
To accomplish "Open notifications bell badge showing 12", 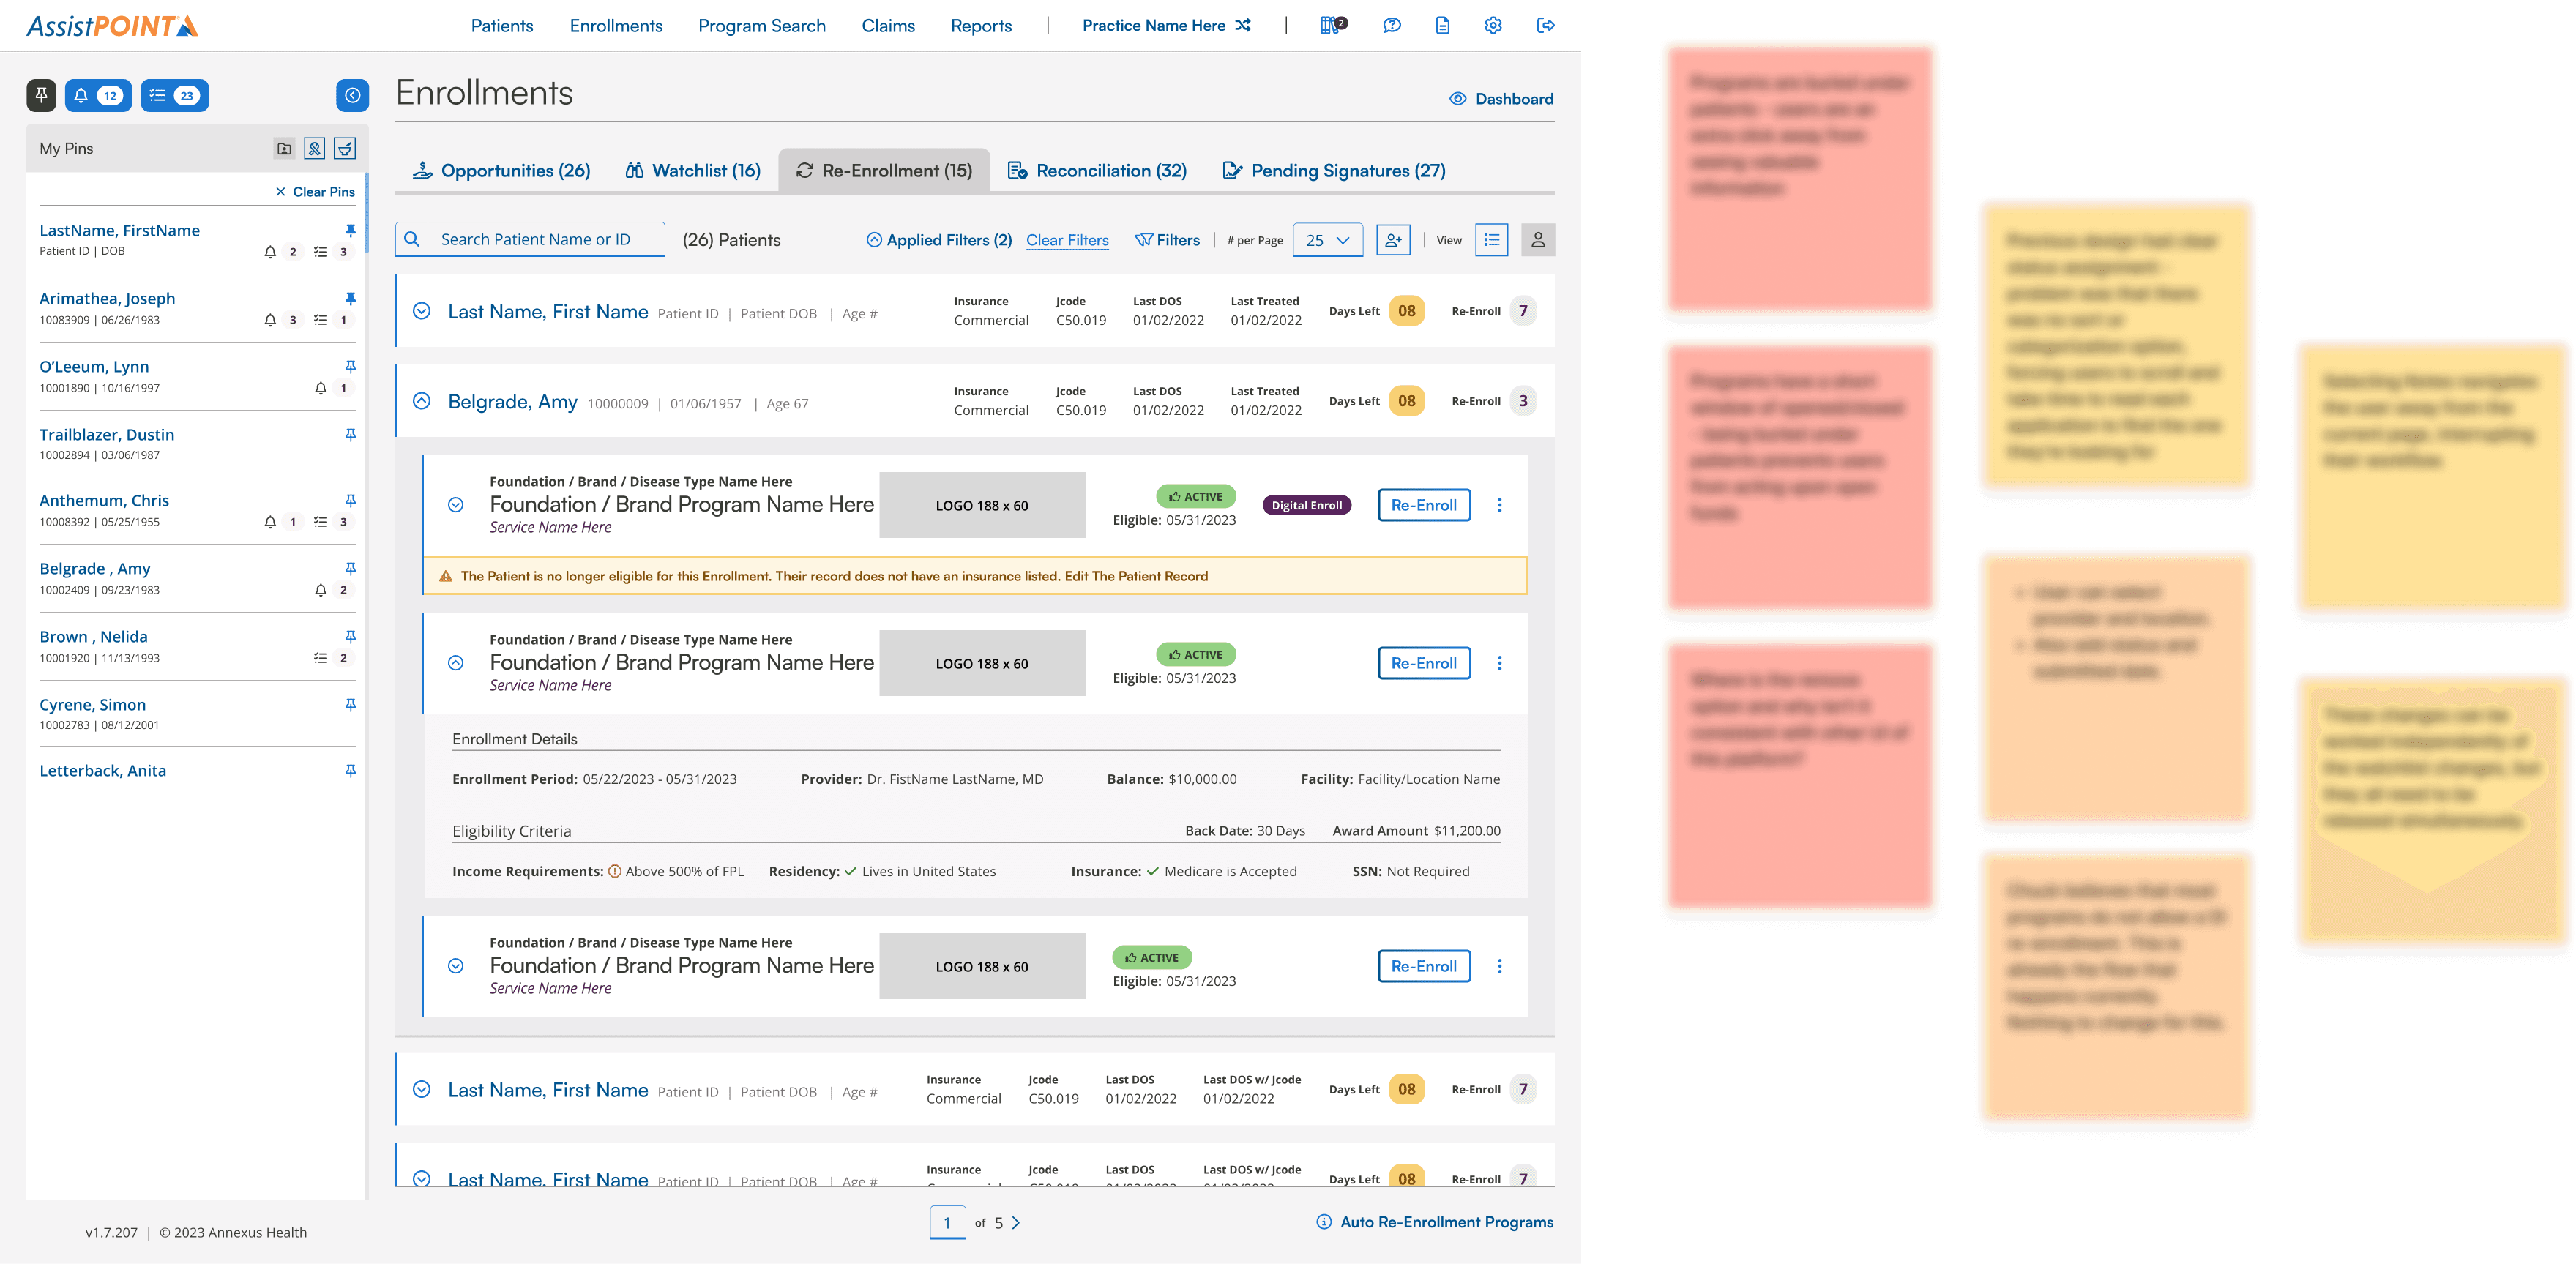I will [x=98, y=95].
